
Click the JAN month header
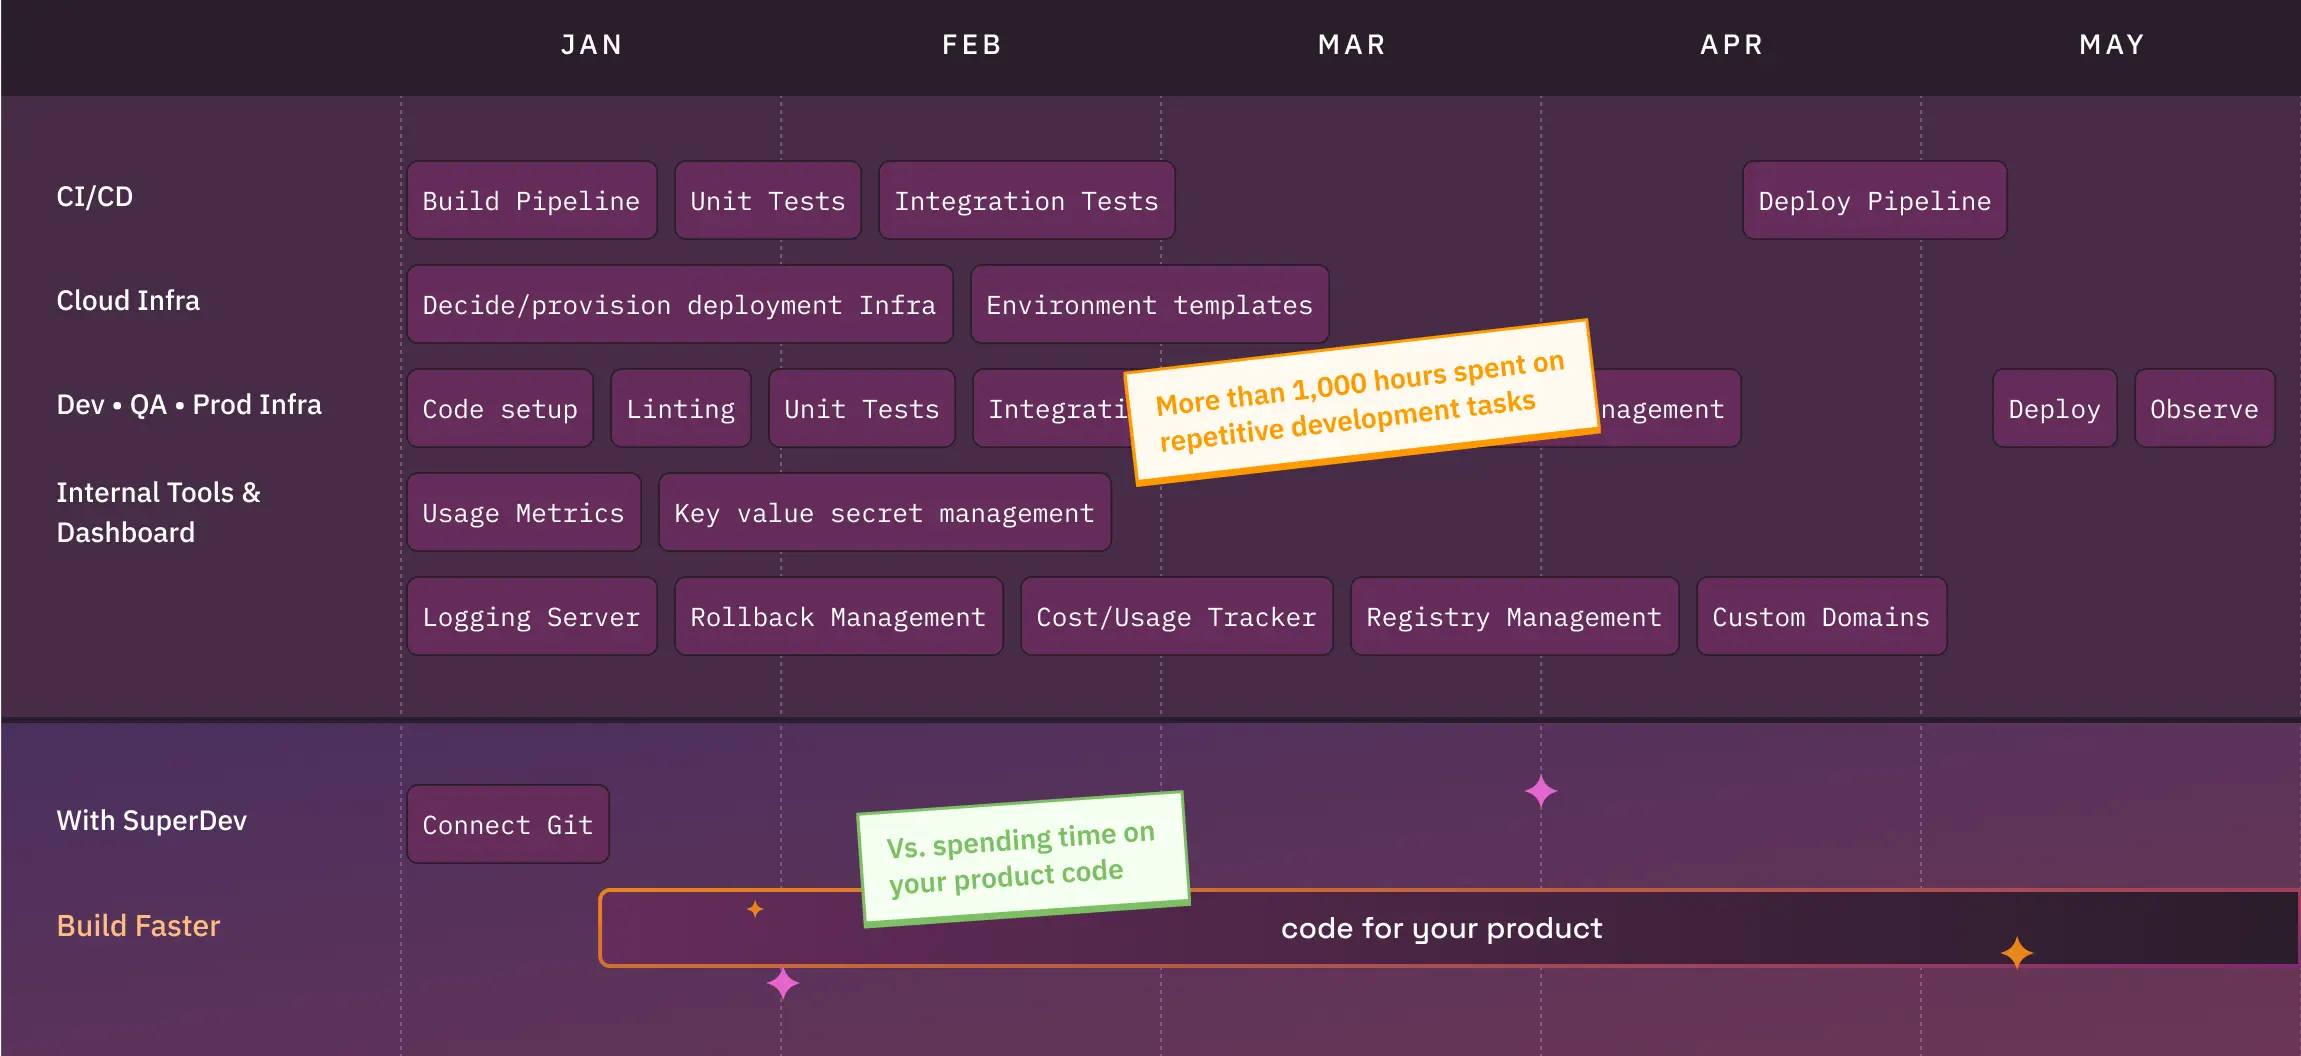[592, 45]
